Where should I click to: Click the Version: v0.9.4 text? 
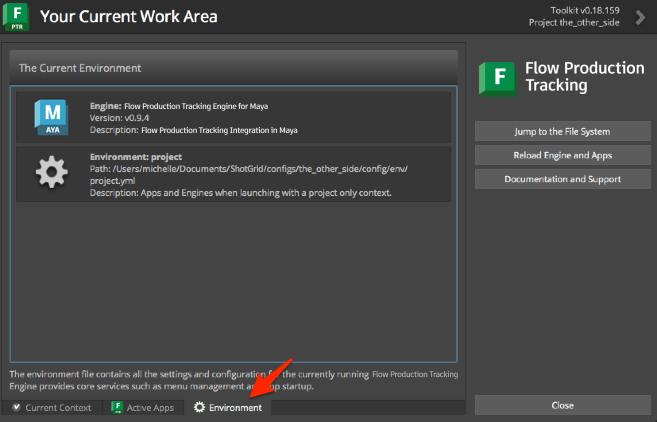tap(119, 118)
